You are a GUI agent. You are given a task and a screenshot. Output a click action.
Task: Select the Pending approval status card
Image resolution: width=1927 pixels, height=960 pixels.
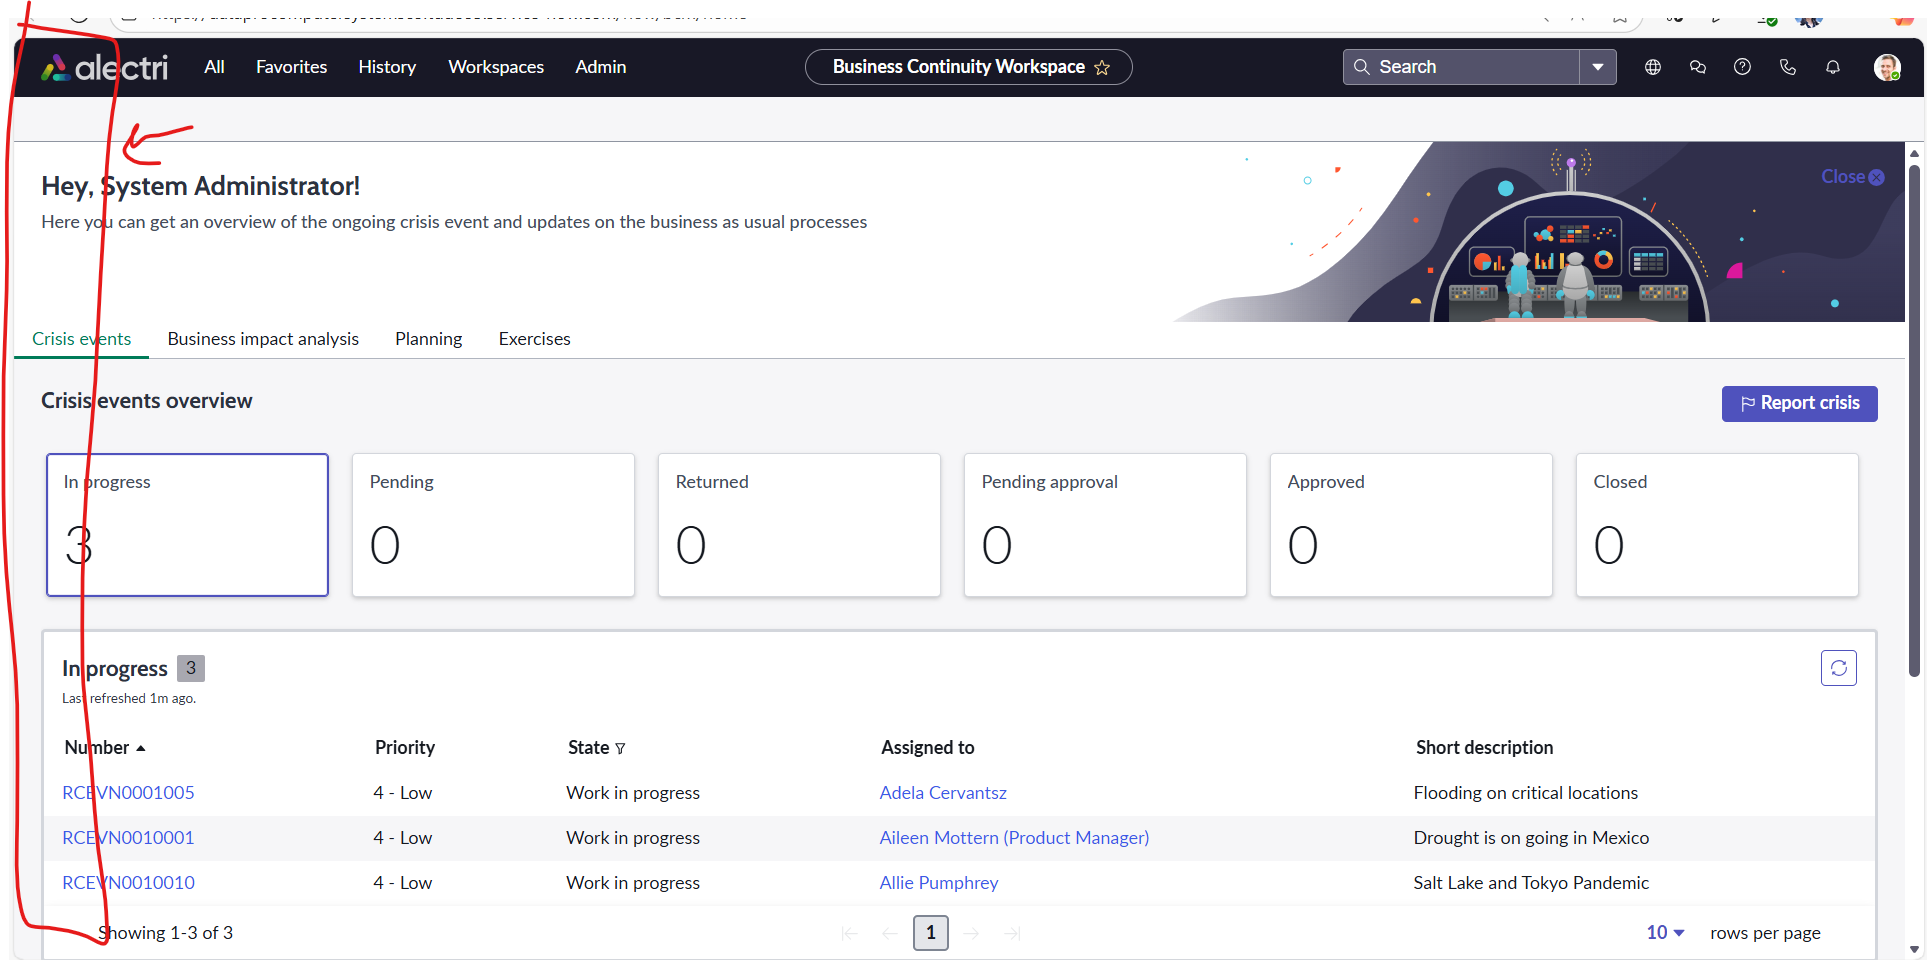coord(1105,525)
